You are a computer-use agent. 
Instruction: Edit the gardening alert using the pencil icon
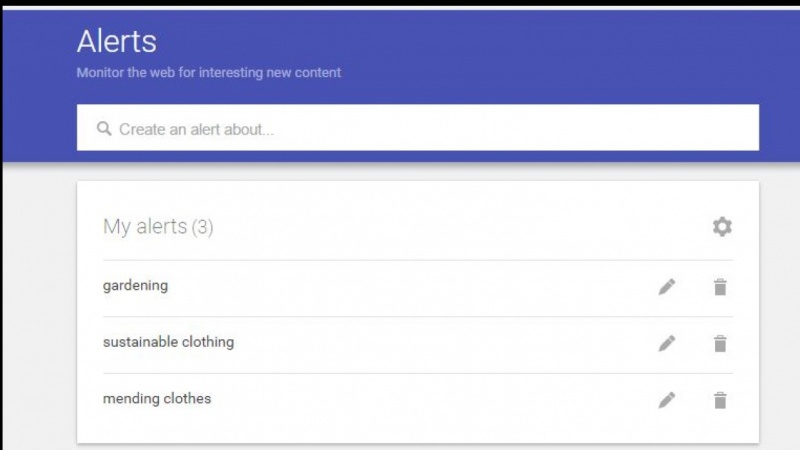(x=667, y=287)
